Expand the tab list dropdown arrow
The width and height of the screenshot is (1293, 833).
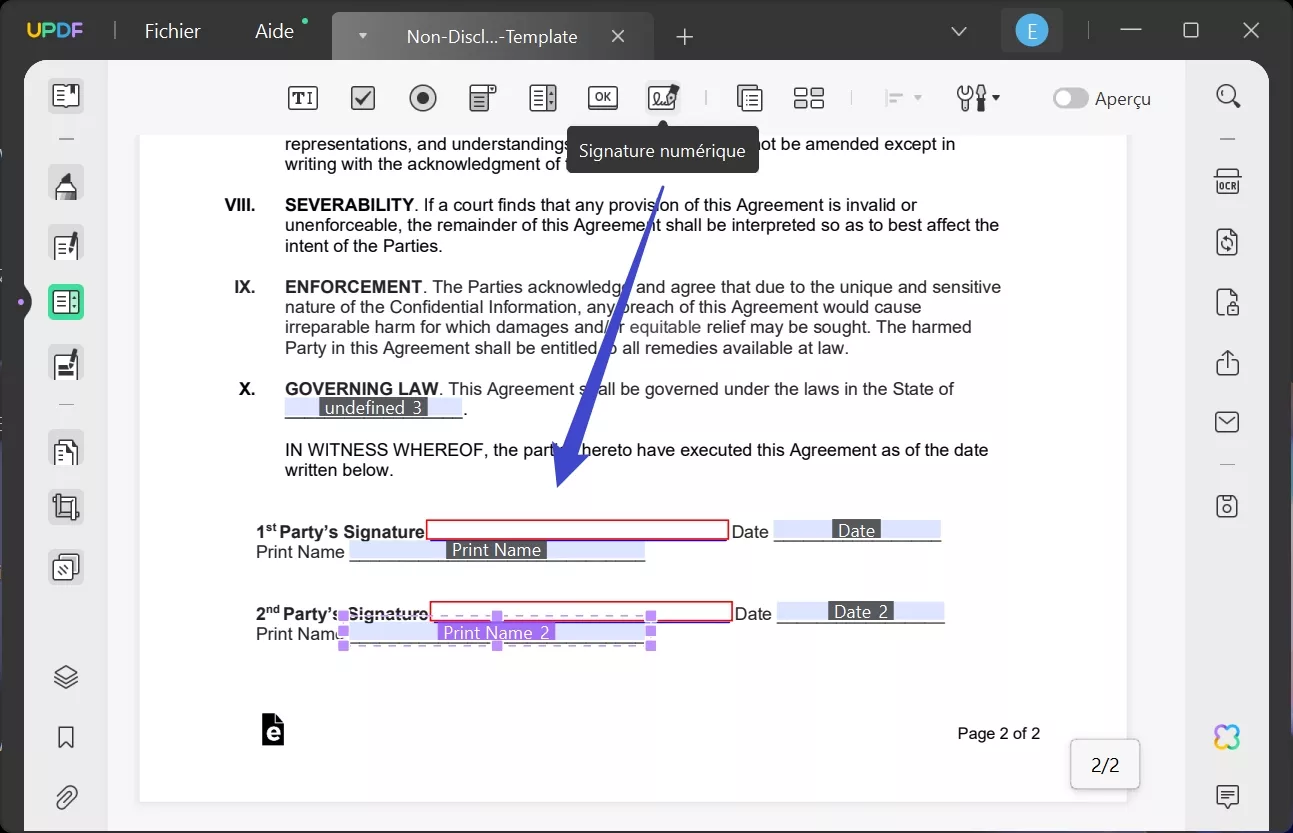pos(959,31)
